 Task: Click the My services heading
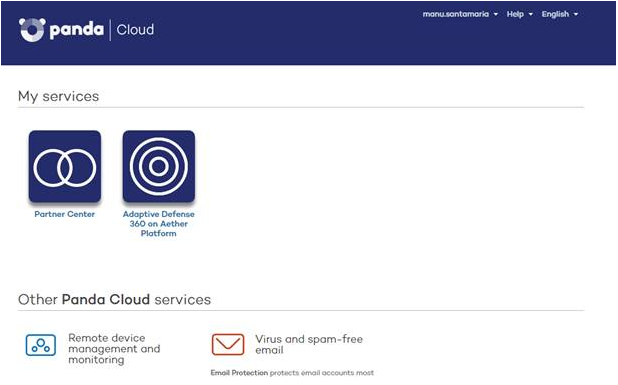(58, 97)
